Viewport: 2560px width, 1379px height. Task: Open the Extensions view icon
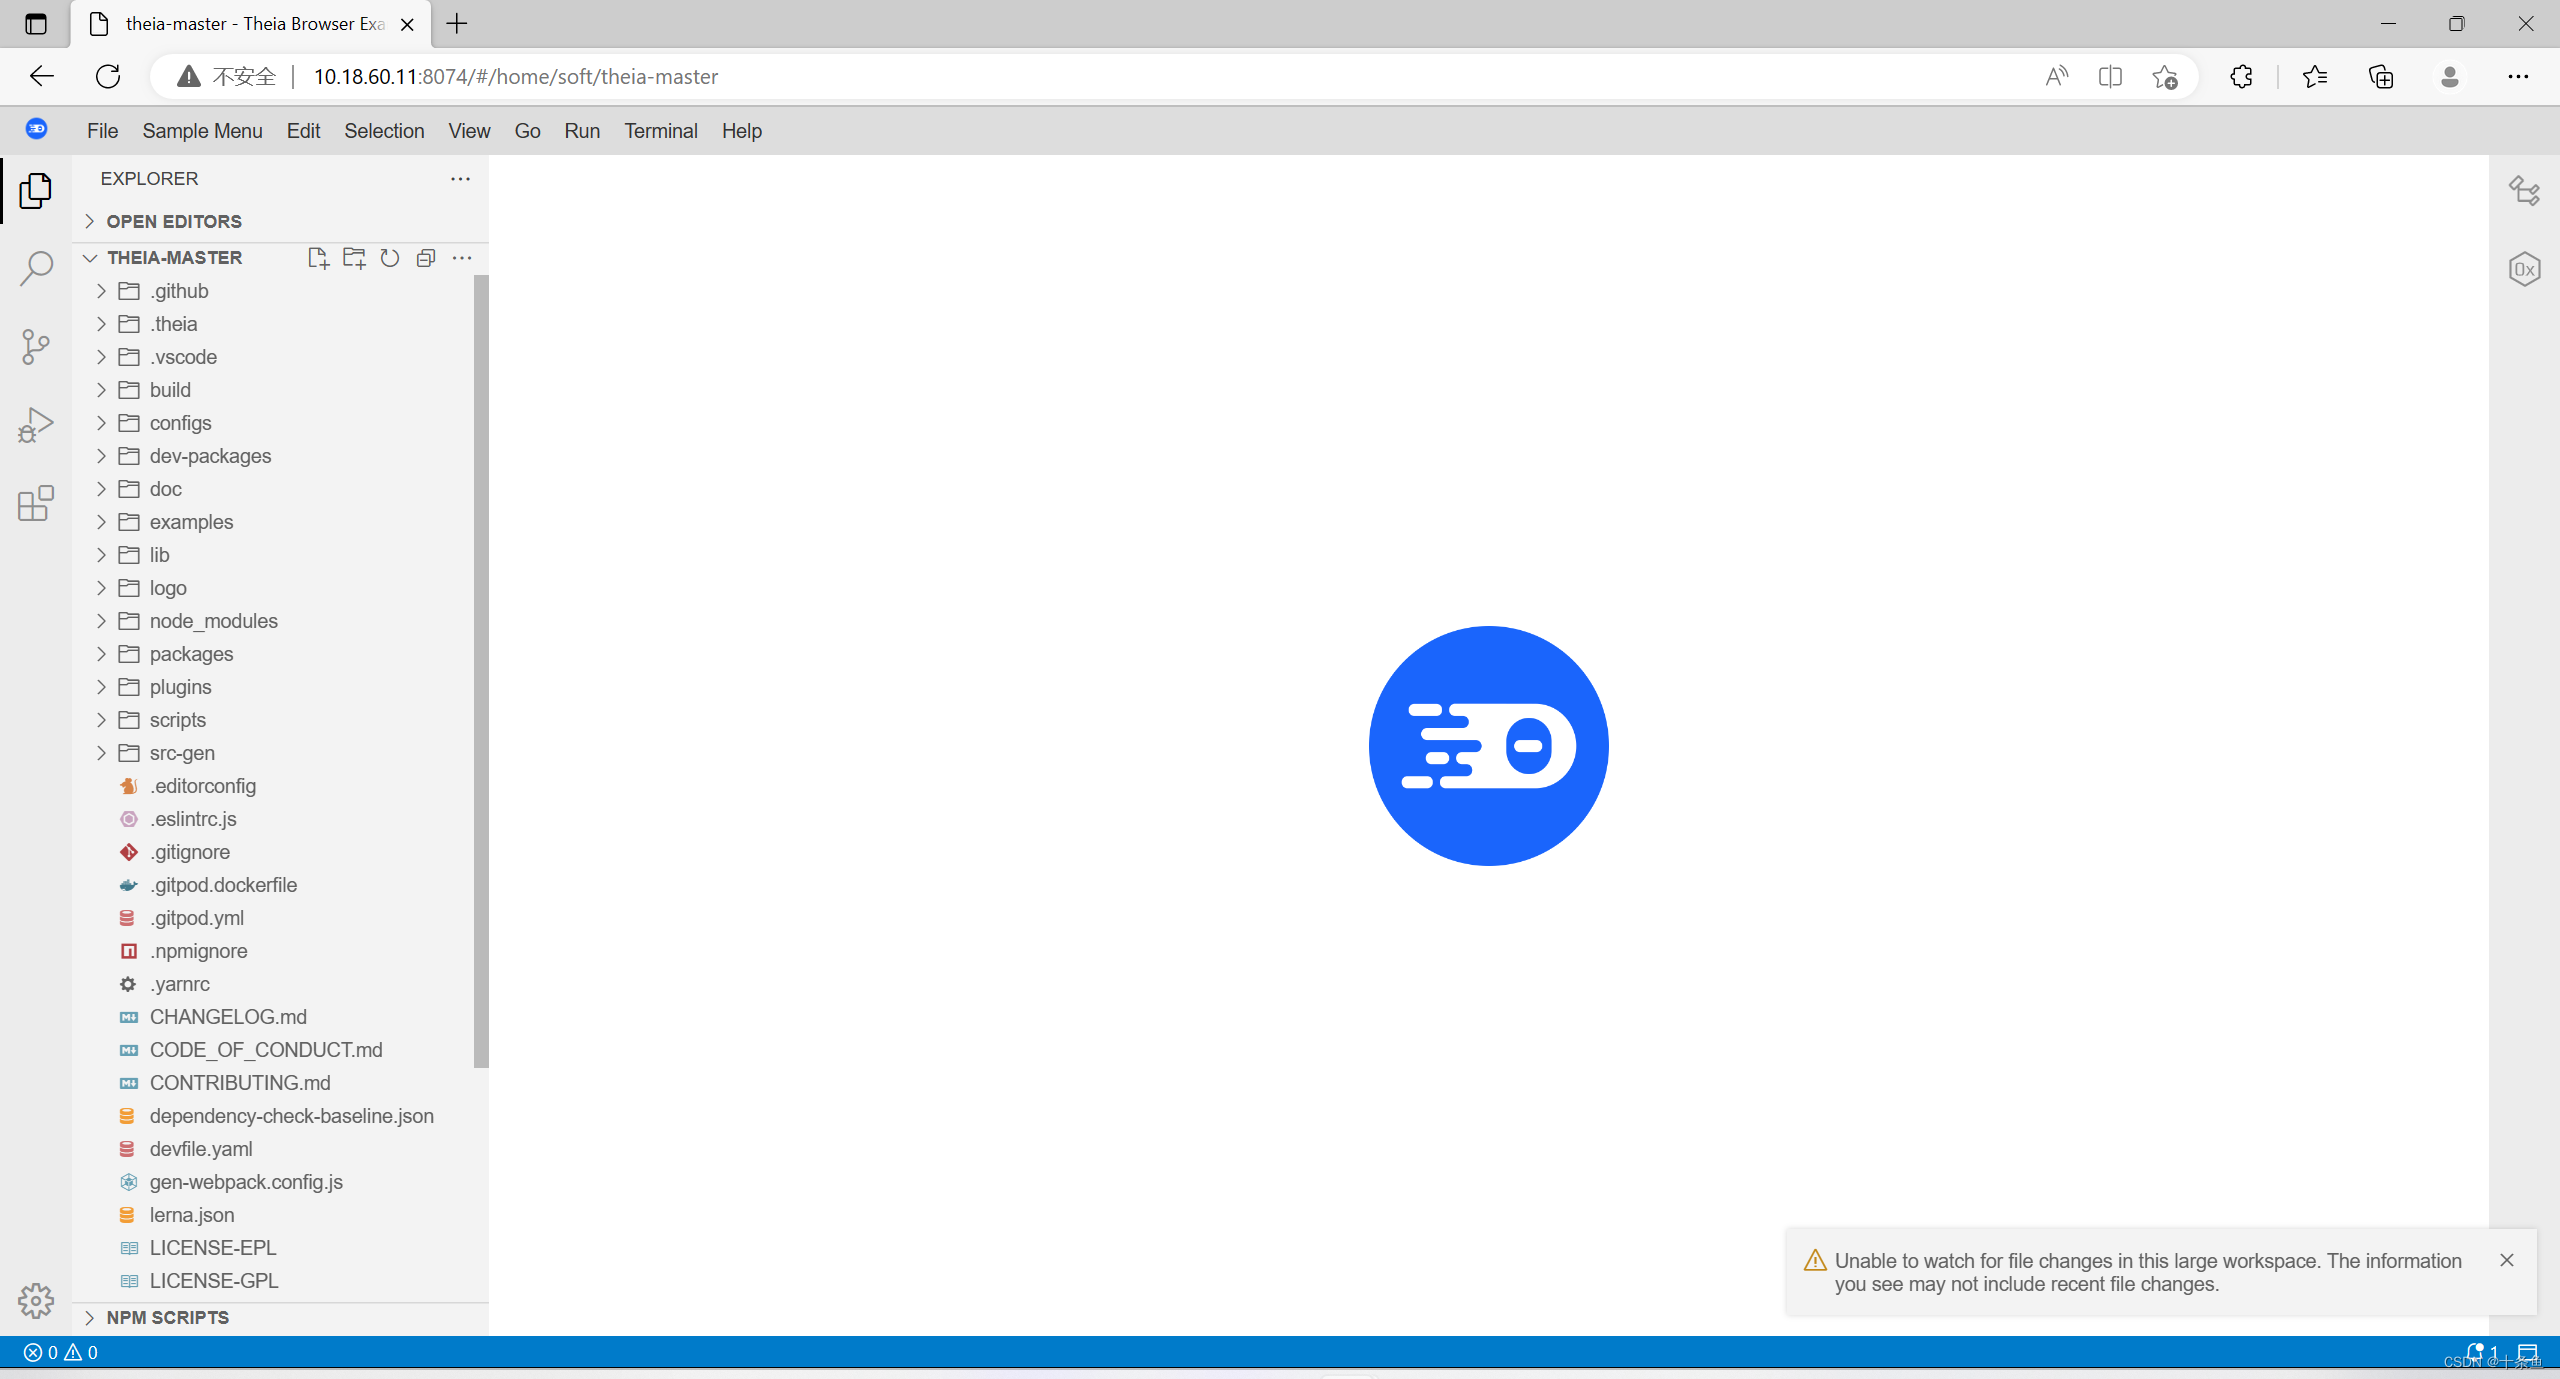point(36,503)
